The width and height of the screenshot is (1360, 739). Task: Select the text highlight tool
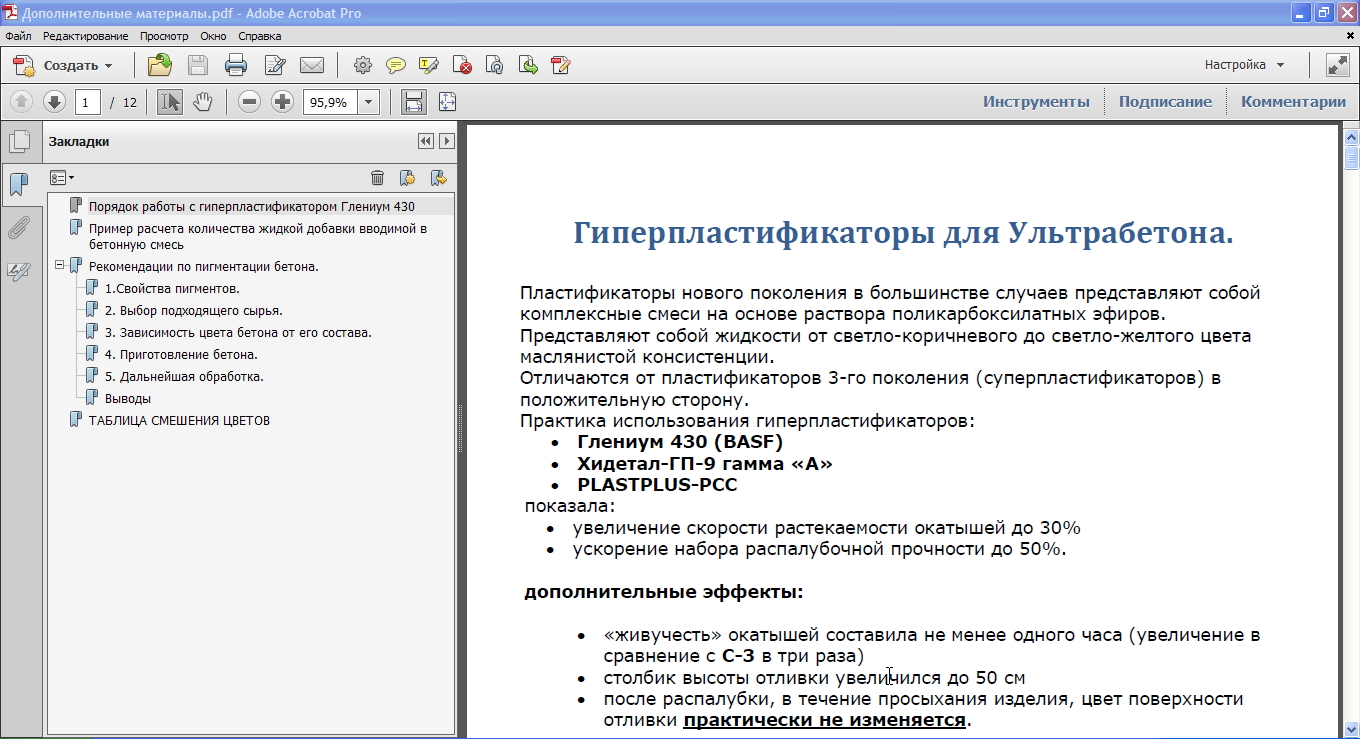pyautogui.click(x=429, y=66)
